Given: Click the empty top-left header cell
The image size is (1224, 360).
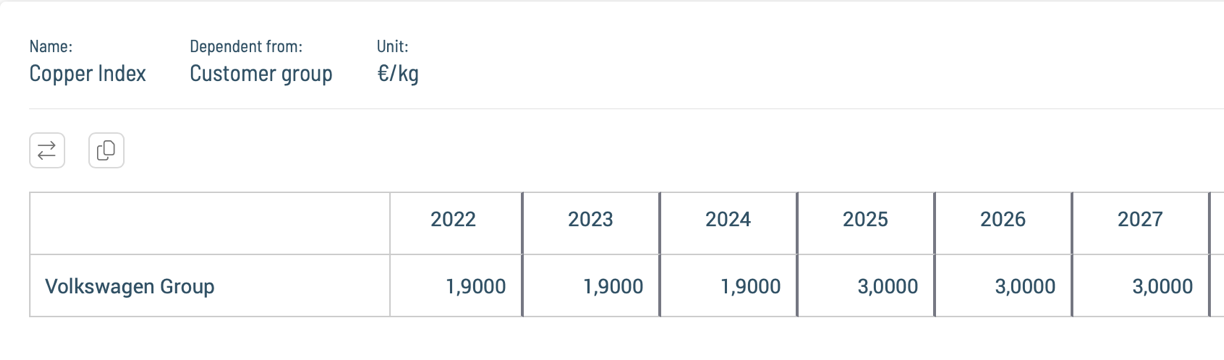Looking at the screenshot, I should [x=210, y=222].
